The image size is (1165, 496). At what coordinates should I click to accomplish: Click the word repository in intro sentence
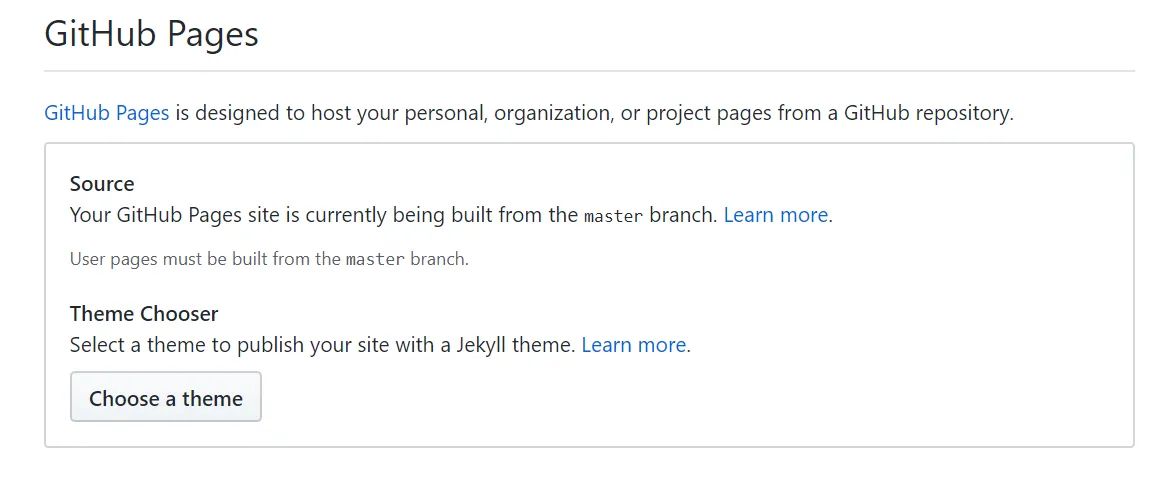point(962,113)
